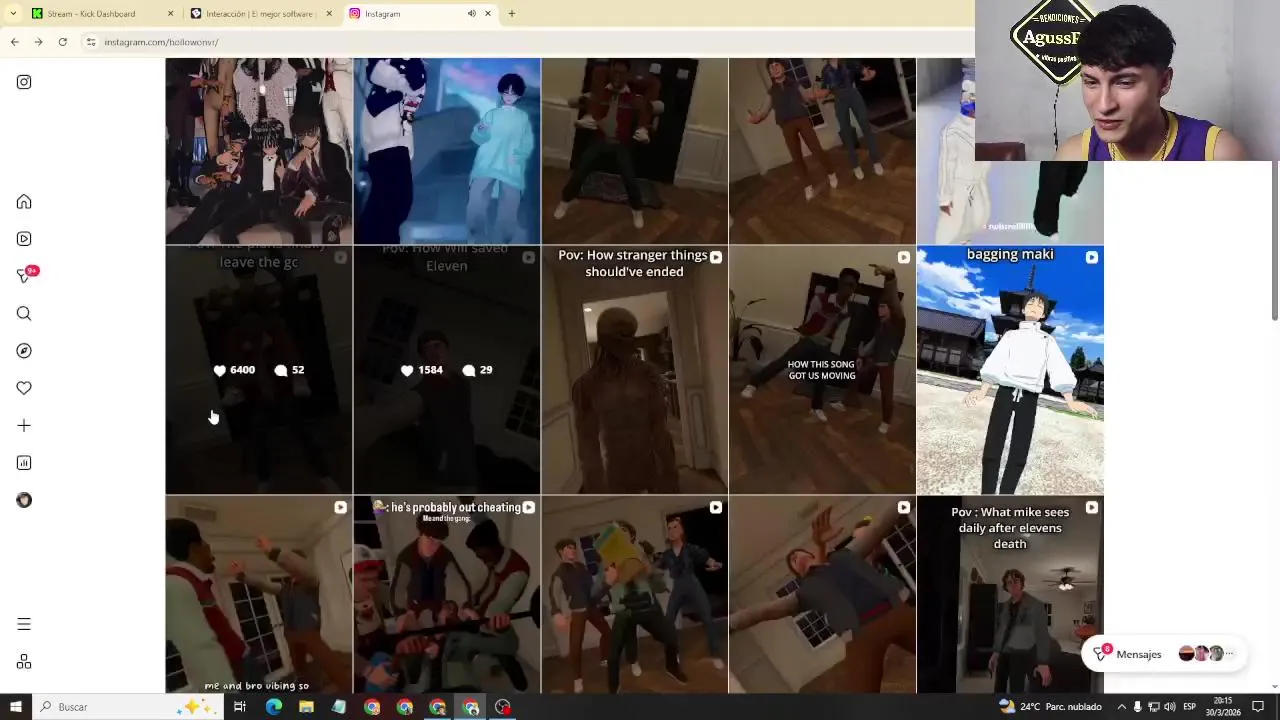1280x720 pixels.
Task: Open network tray icon
Action: pos(1153,707)
